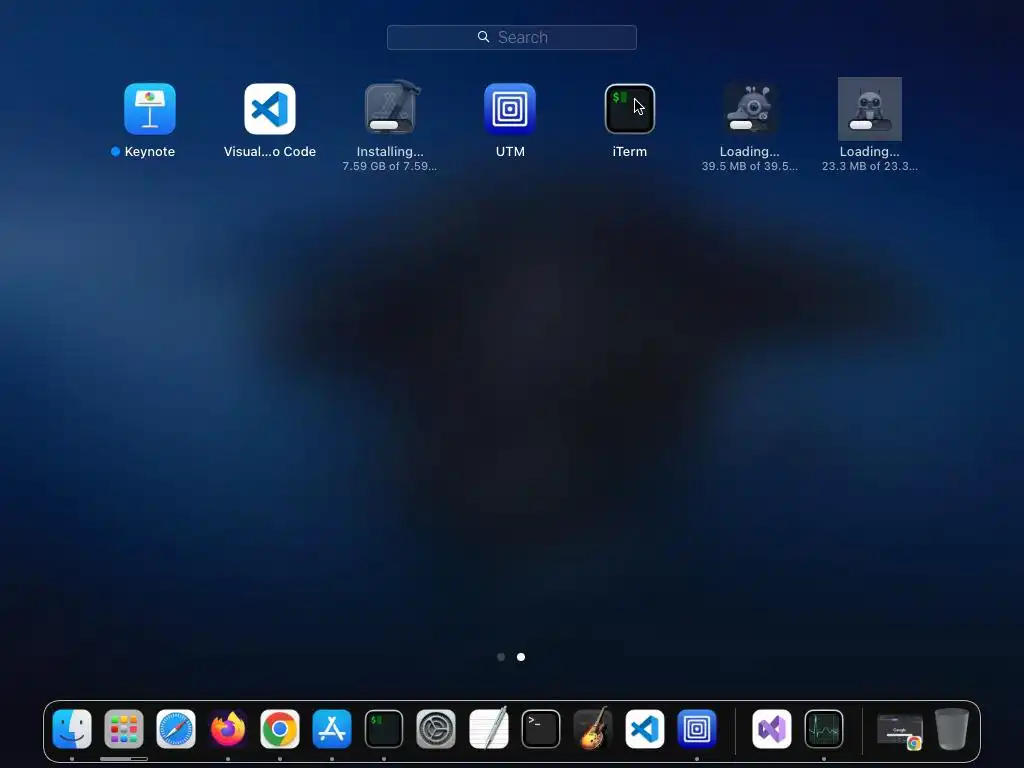The image size is (1024, 768).
Task: Click the Launchpad search field
Action: 511,37
